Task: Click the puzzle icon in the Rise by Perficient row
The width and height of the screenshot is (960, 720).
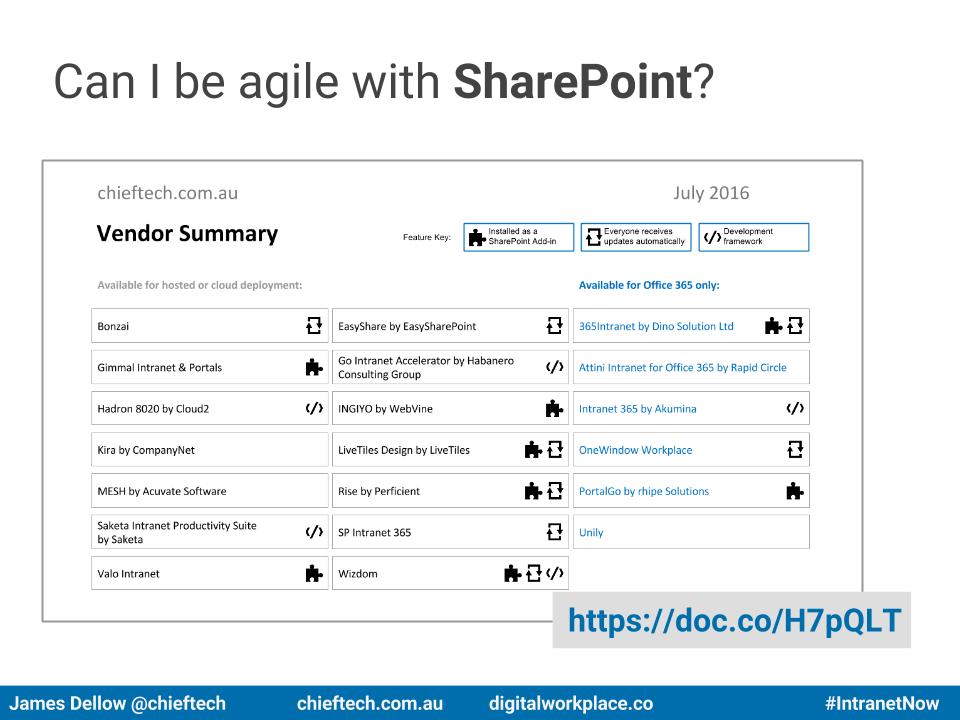Action: coord(533,490)
